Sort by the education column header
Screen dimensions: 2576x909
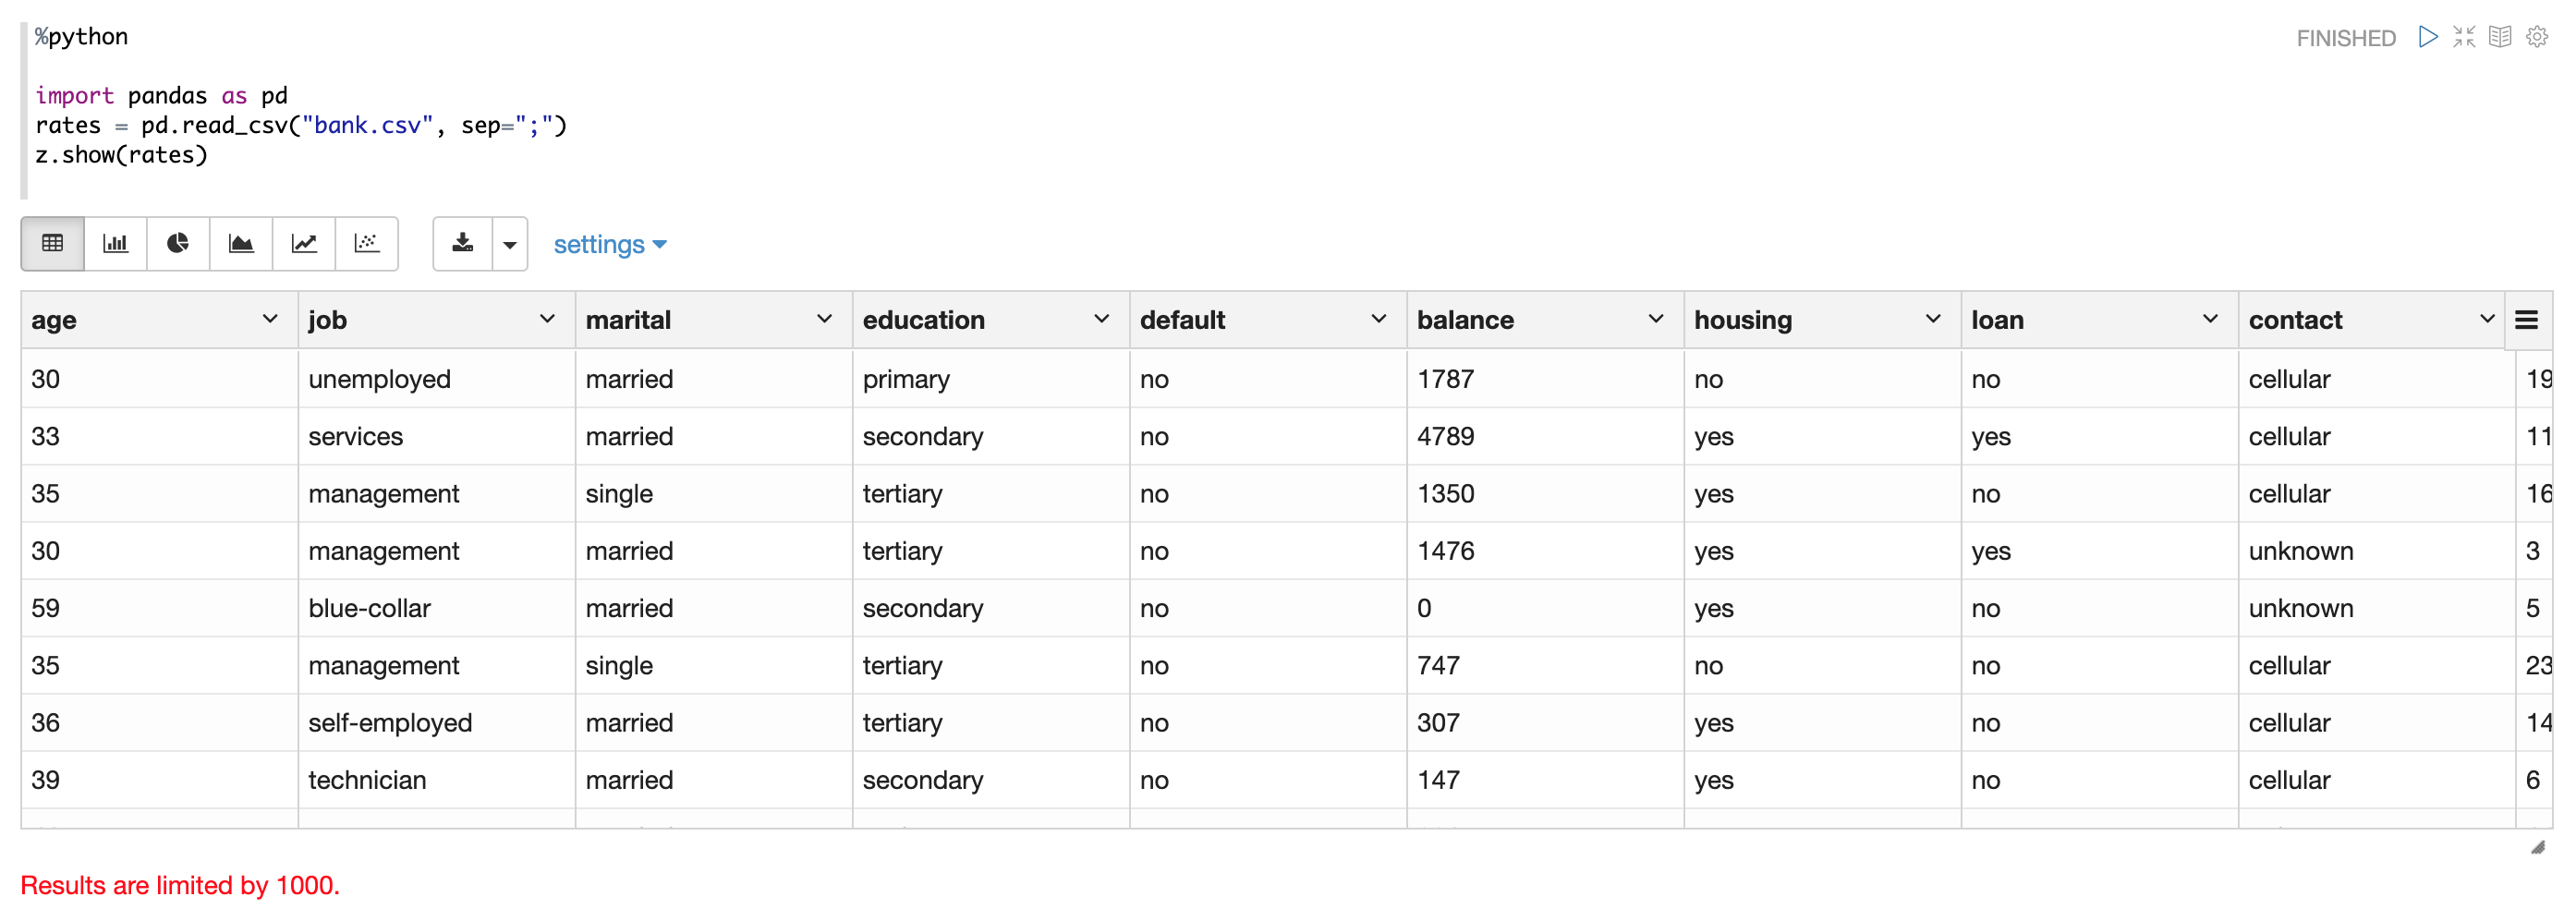[924, 320]
